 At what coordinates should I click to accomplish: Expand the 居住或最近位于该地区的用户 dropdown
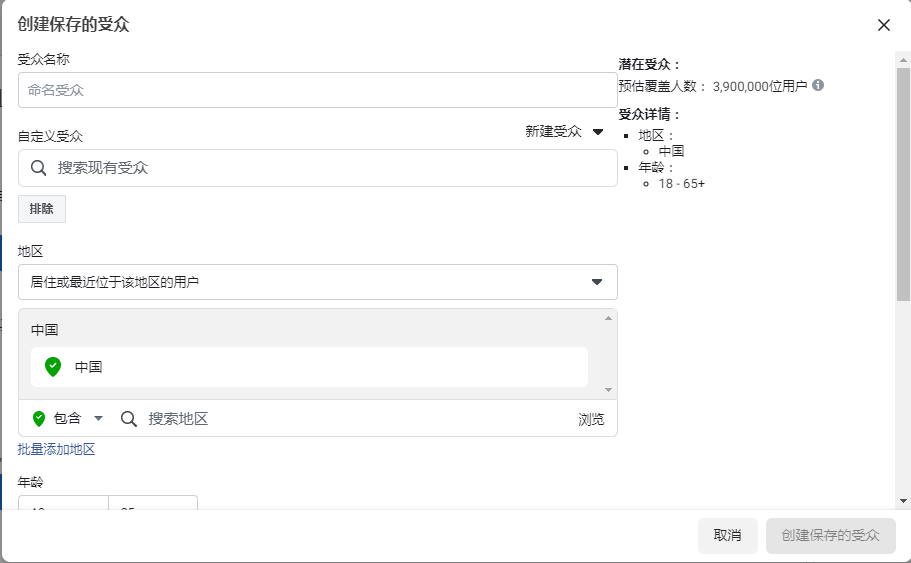pyautogui.click(x=317, y=282)
